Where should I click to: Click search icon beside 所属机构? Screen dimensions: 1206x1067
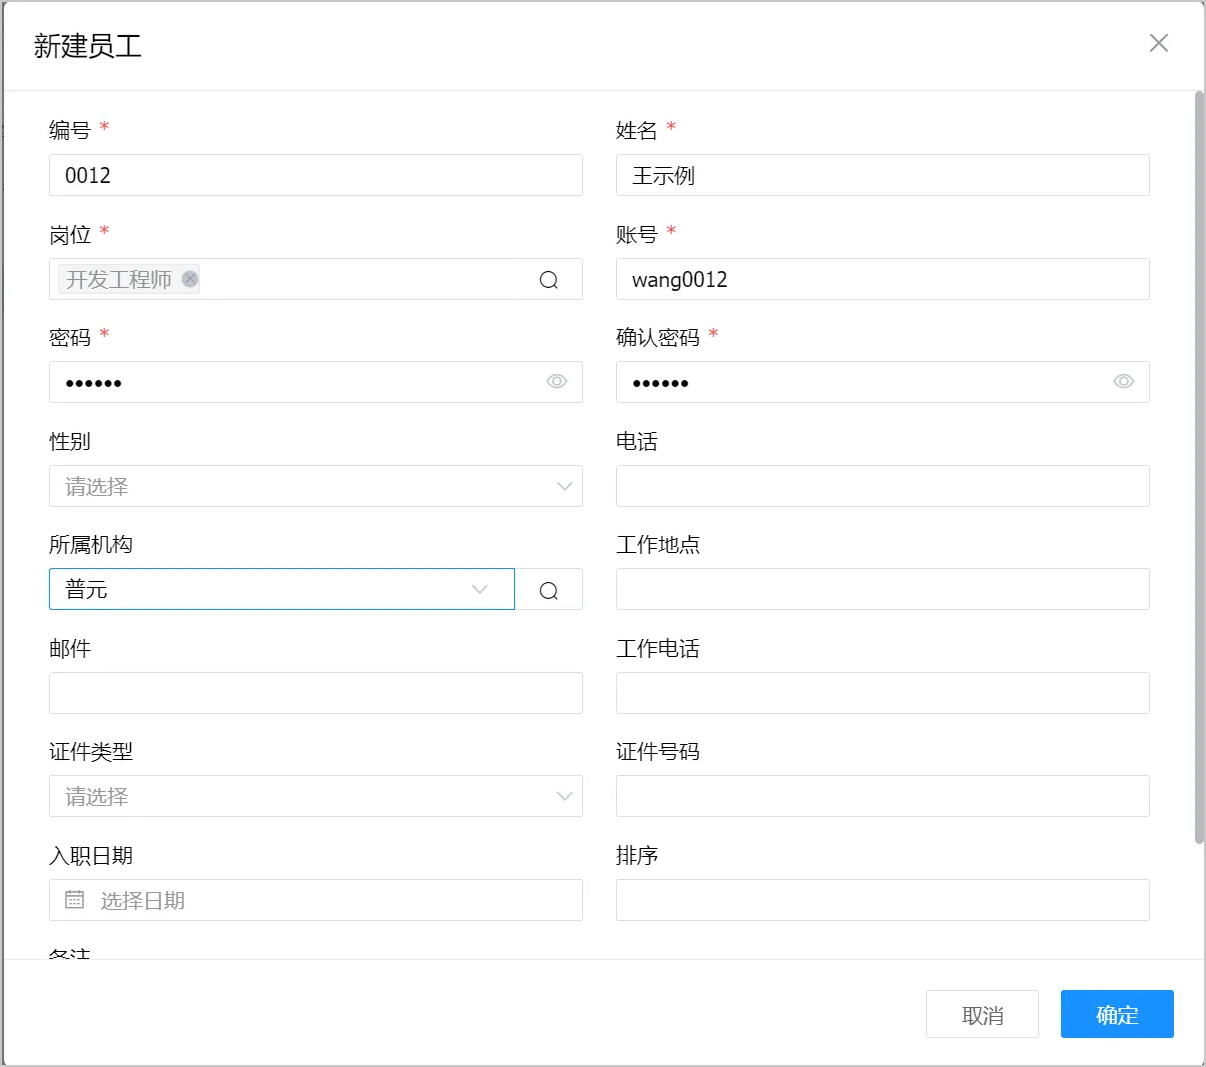(x=548, y=590)
